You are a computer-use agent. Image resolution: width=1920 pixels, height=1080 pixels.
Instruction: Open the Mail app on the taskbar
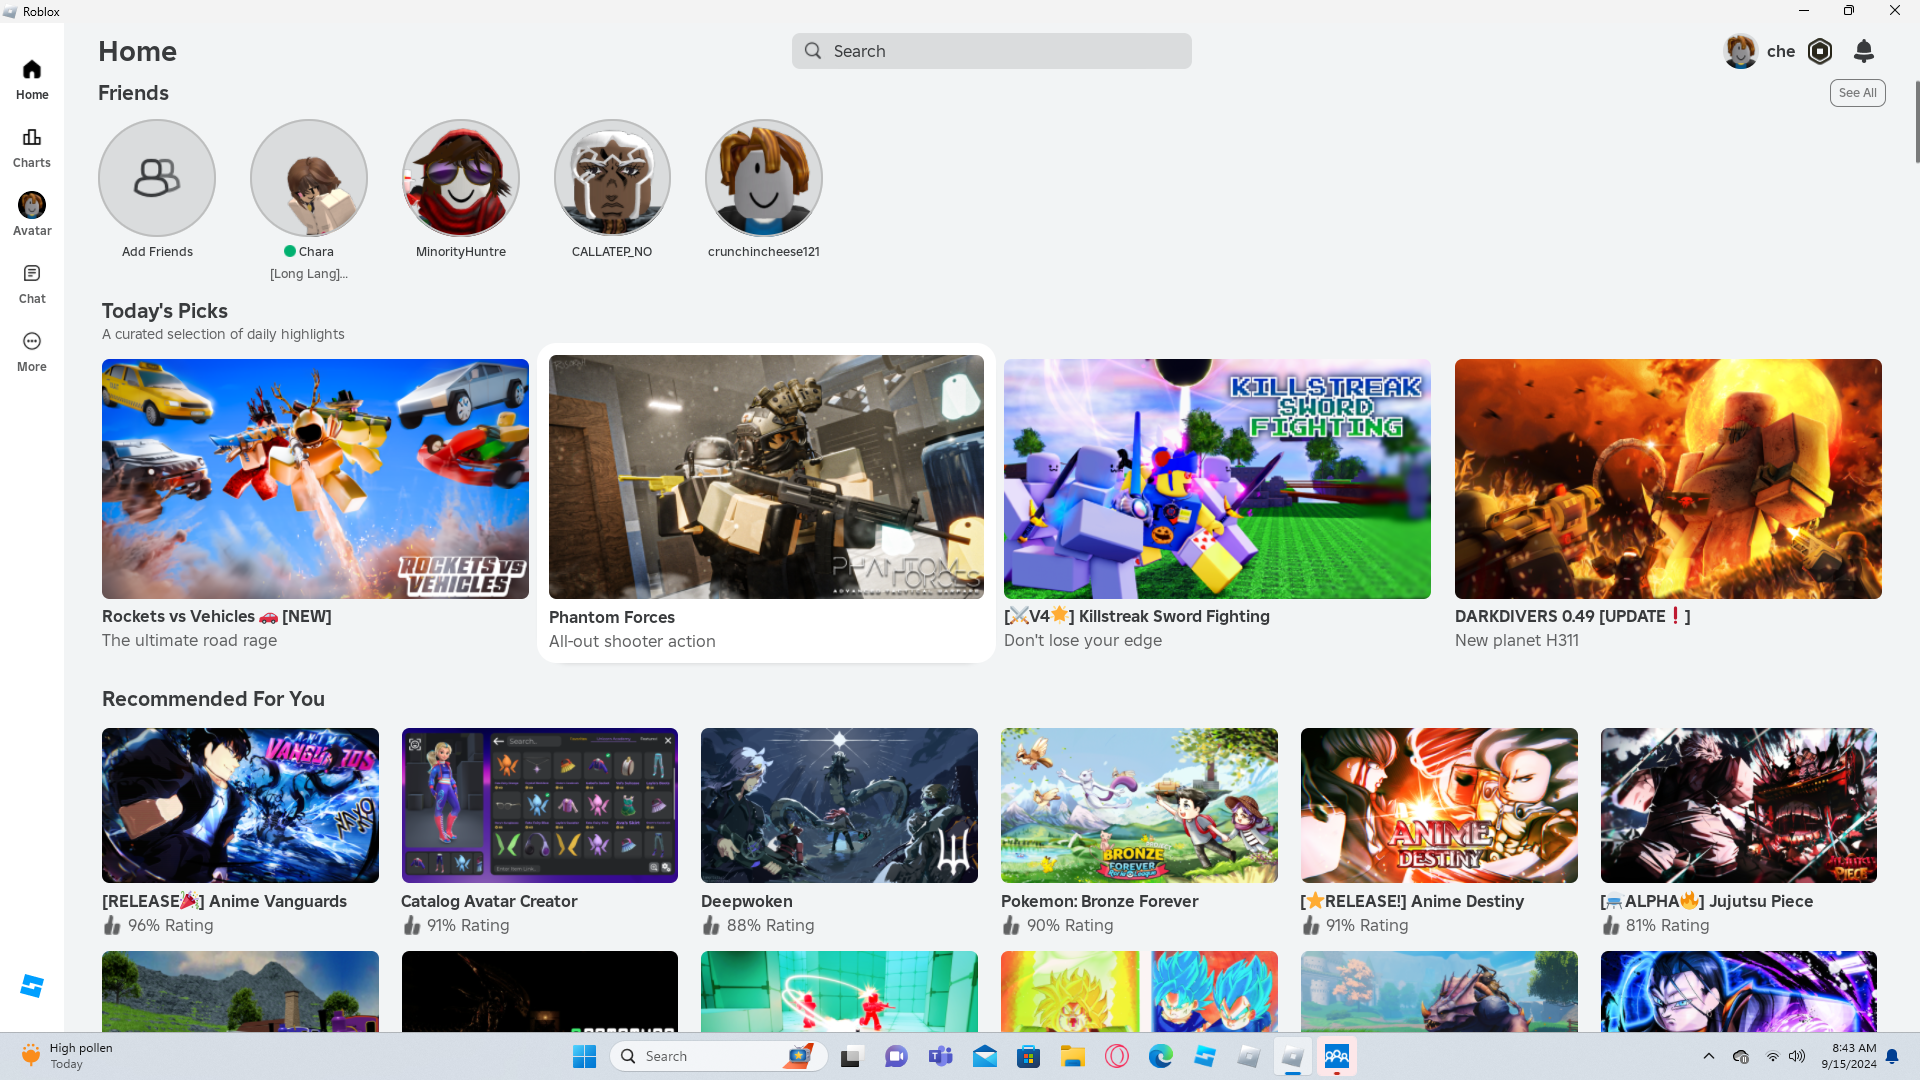click(x=985, y=1056)
